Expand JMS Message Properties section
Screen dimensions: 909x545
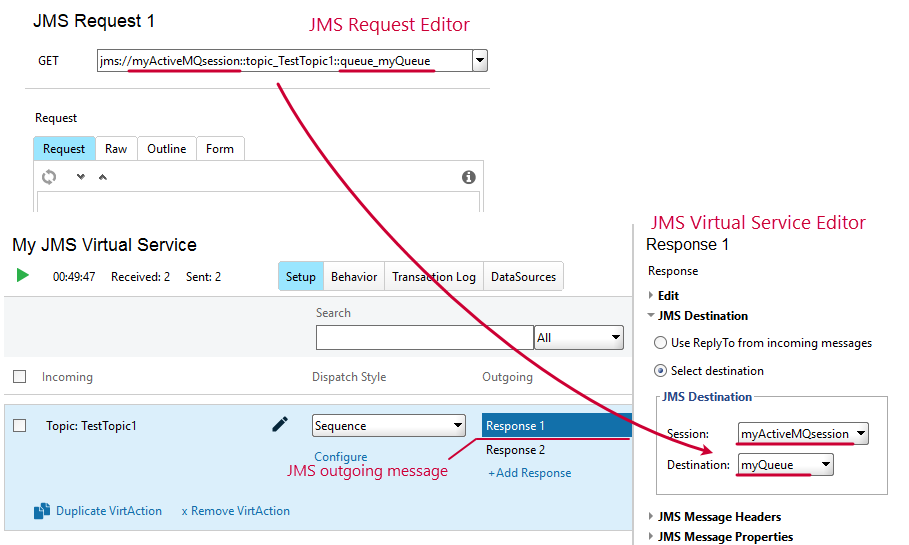coord(651,536)
